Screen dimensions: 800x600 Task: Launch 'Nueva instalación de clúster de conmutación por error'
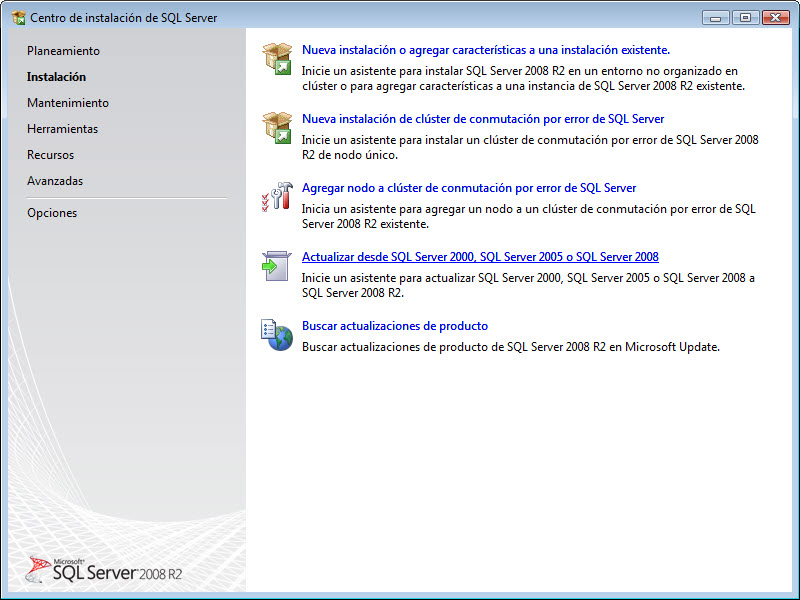pyautogui.click(x=483, y=119)
